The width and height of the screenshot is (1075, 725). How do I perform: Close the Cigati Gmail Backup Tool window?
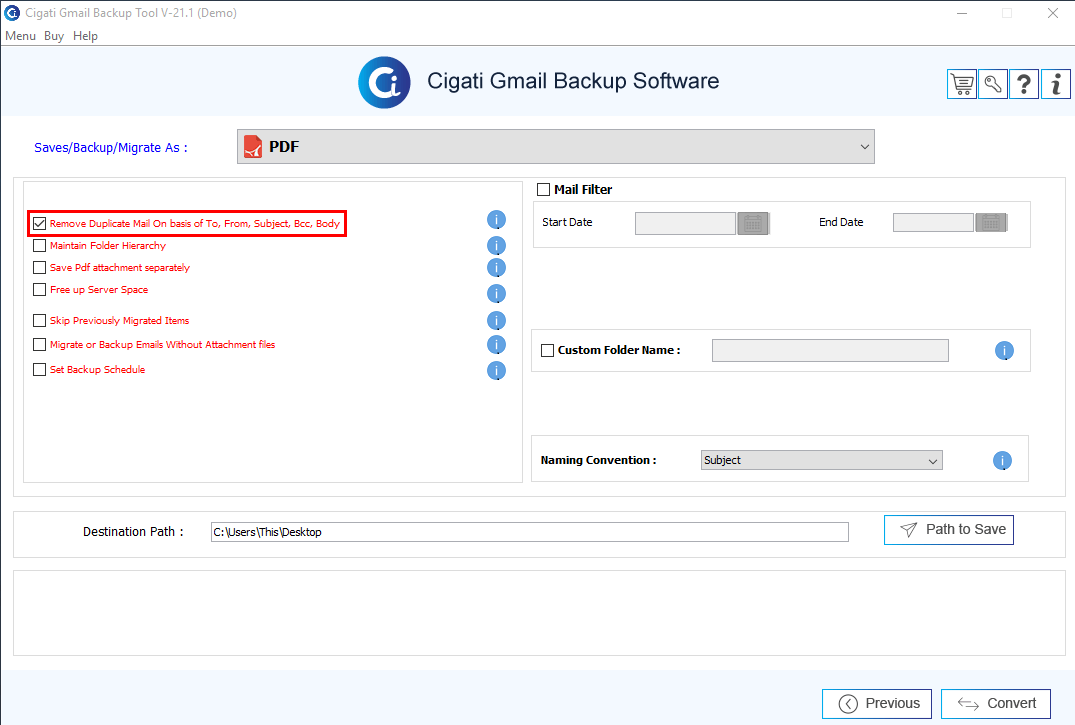pos(1053,13)
